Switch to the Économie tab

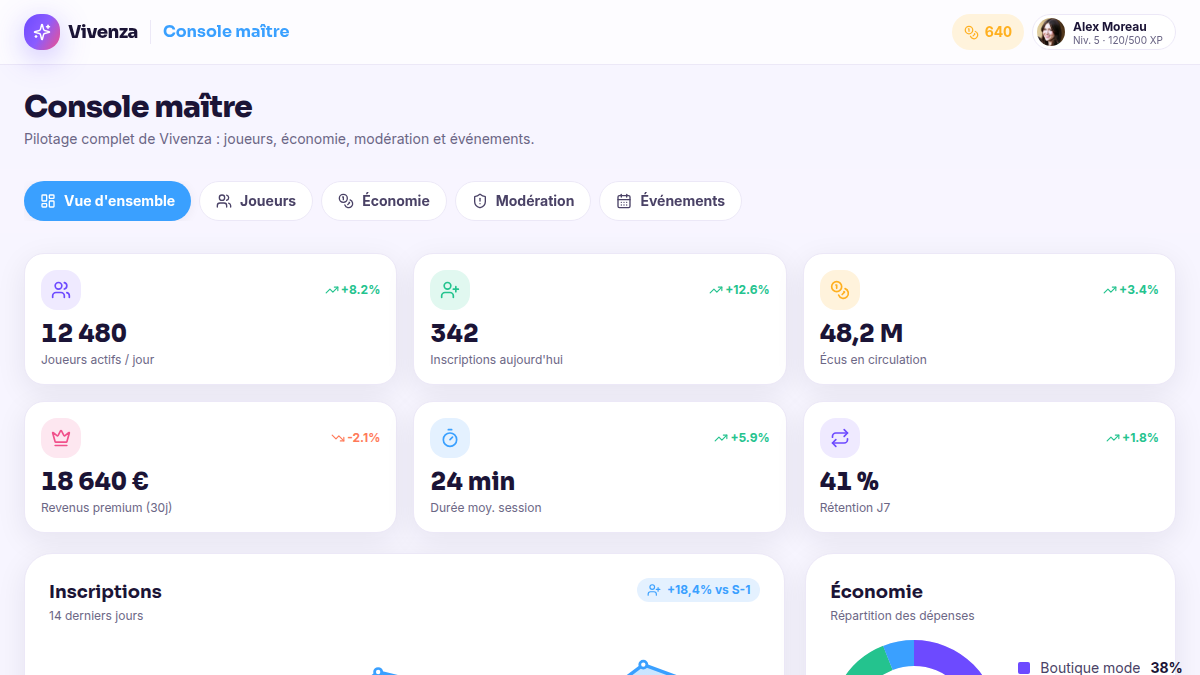click(384, 201)
